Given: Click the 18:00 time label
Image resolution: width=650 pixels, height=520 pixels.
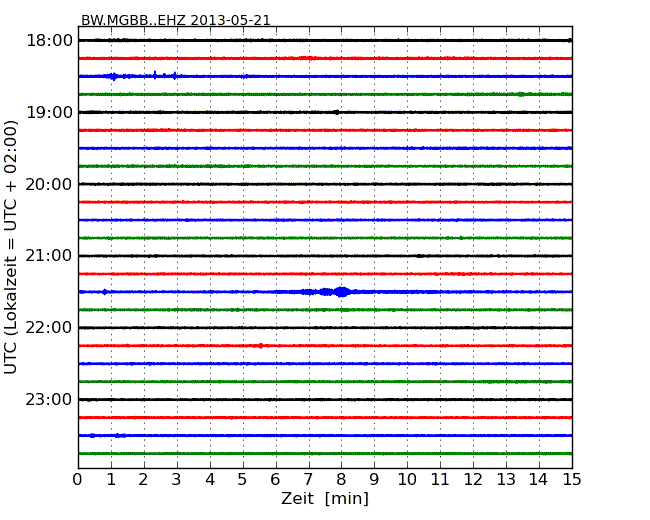Looking at the screenshot, I should tap(49, 41).
